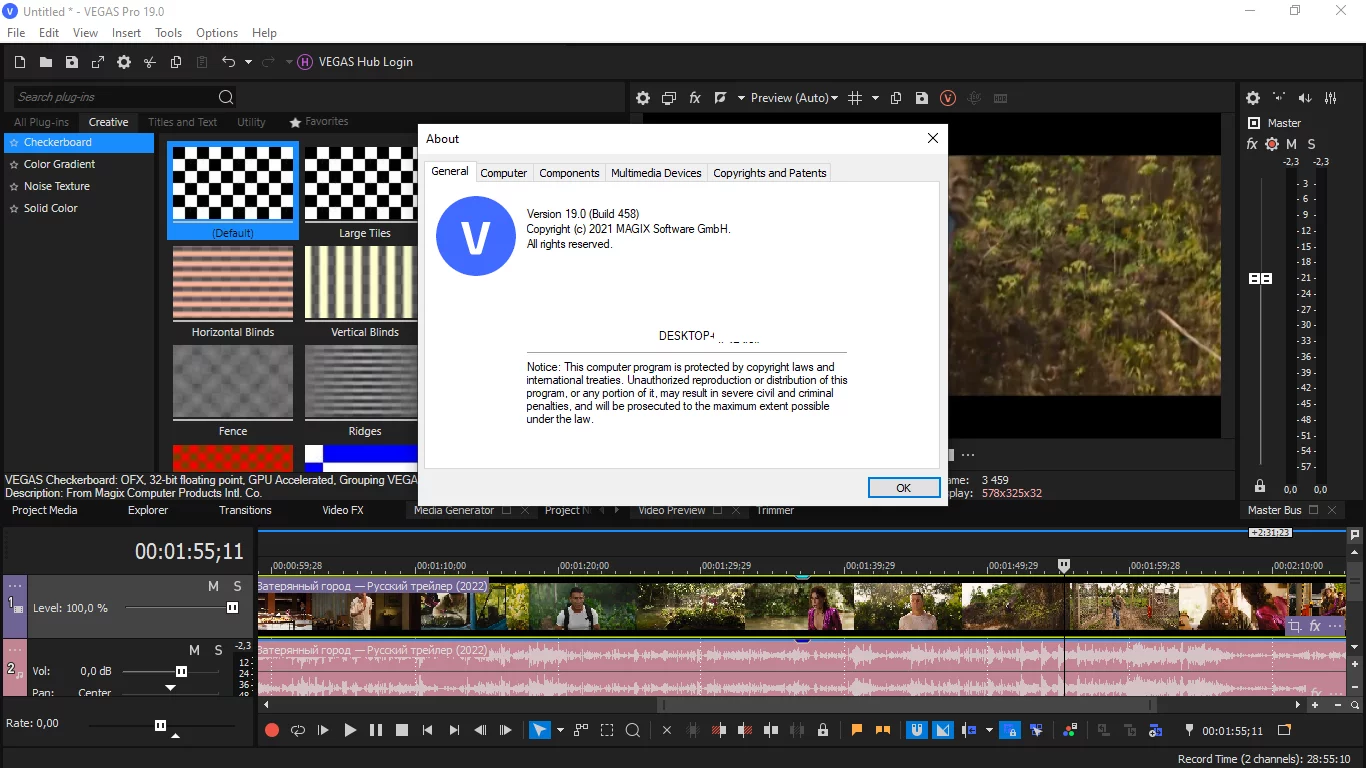Switch to Computer tab in About dialog
Viewport: 1366px width, 768px height.
click(x=503, y=173)
